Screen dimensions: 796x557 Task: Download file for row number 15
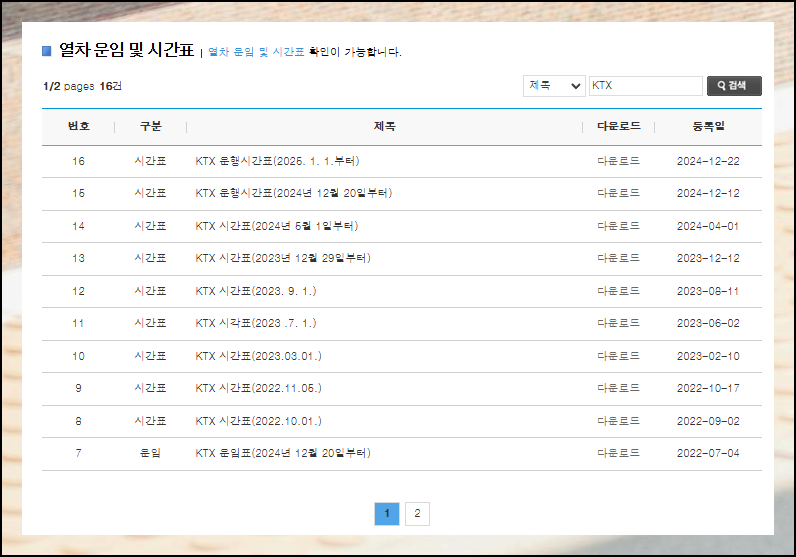(618, 193)
